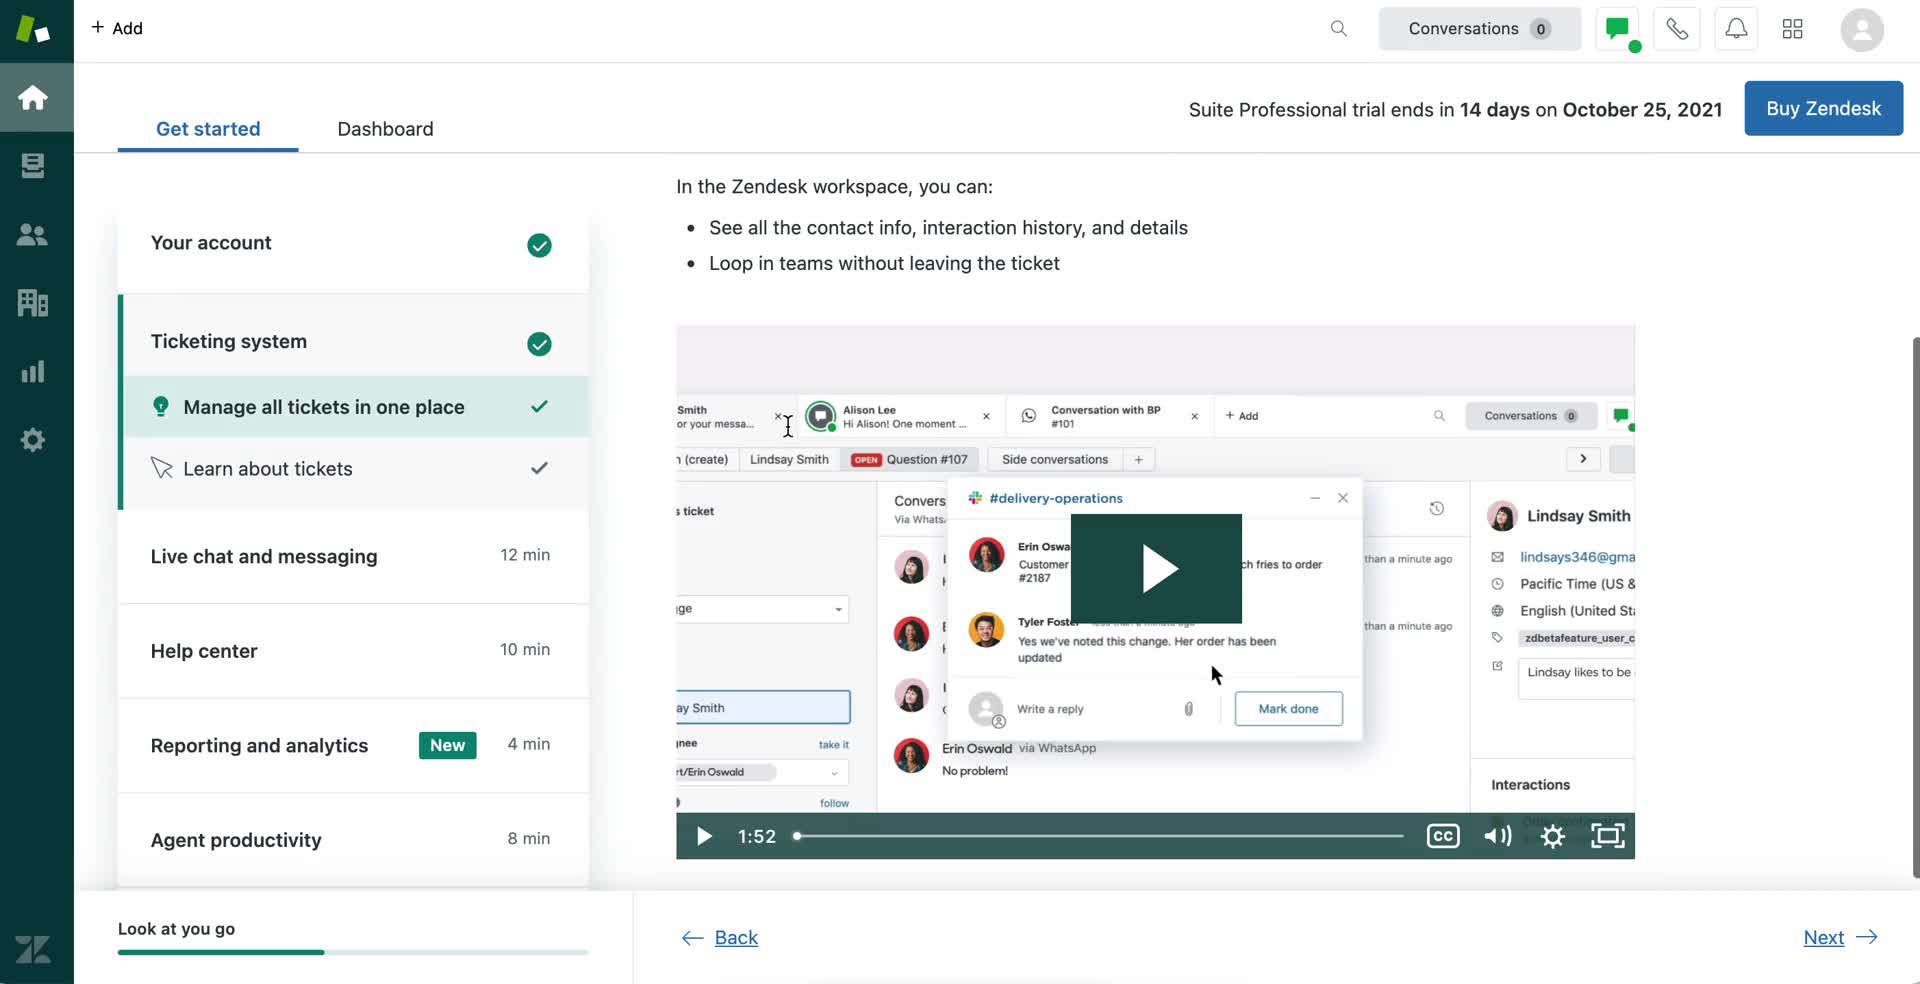Switch to the Get started tab
The width and height of the screenshot is (1920, 984).
208,129
